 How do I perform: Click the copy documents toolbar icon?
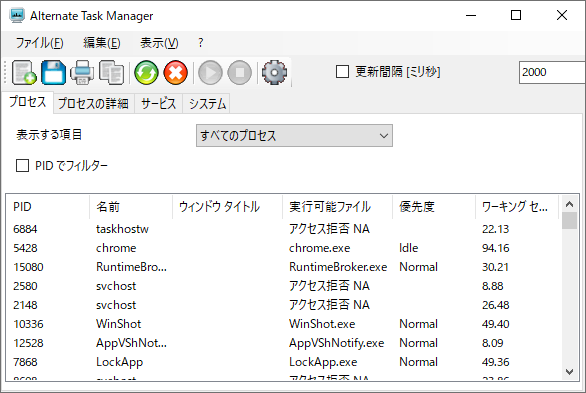click(x=111, y=72)
